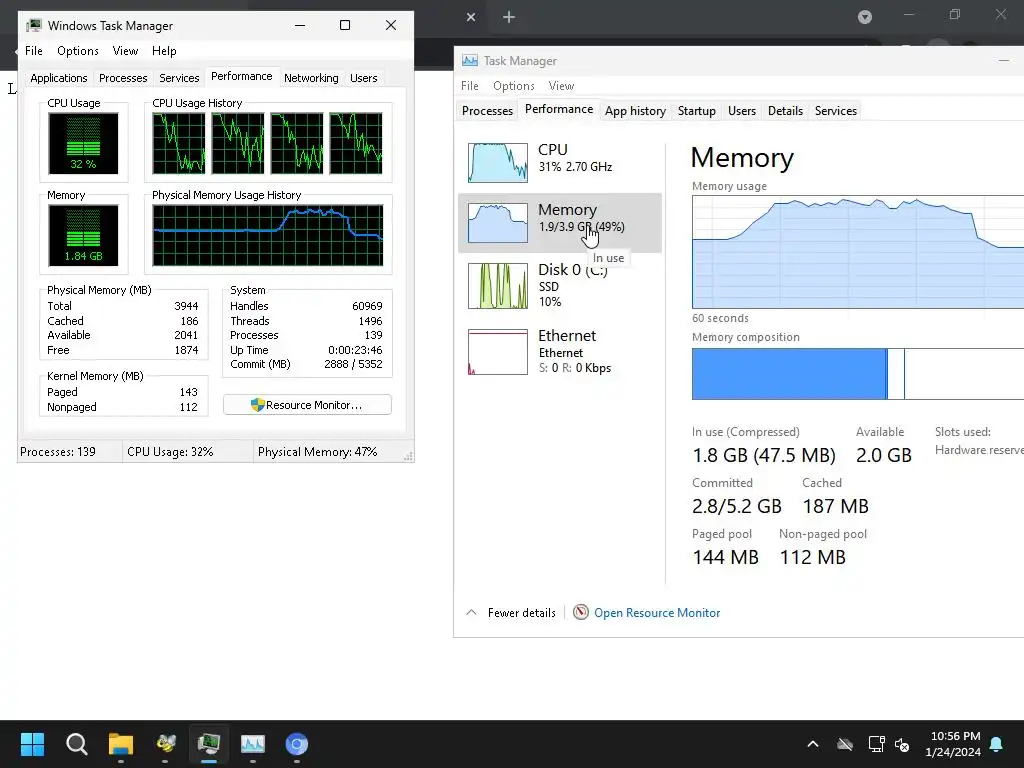Image resolution: width=1024 pixels, height=768 pixels.
Task: Select the CPU performance graph thumbnail
Action: click(x=498, y=163)
